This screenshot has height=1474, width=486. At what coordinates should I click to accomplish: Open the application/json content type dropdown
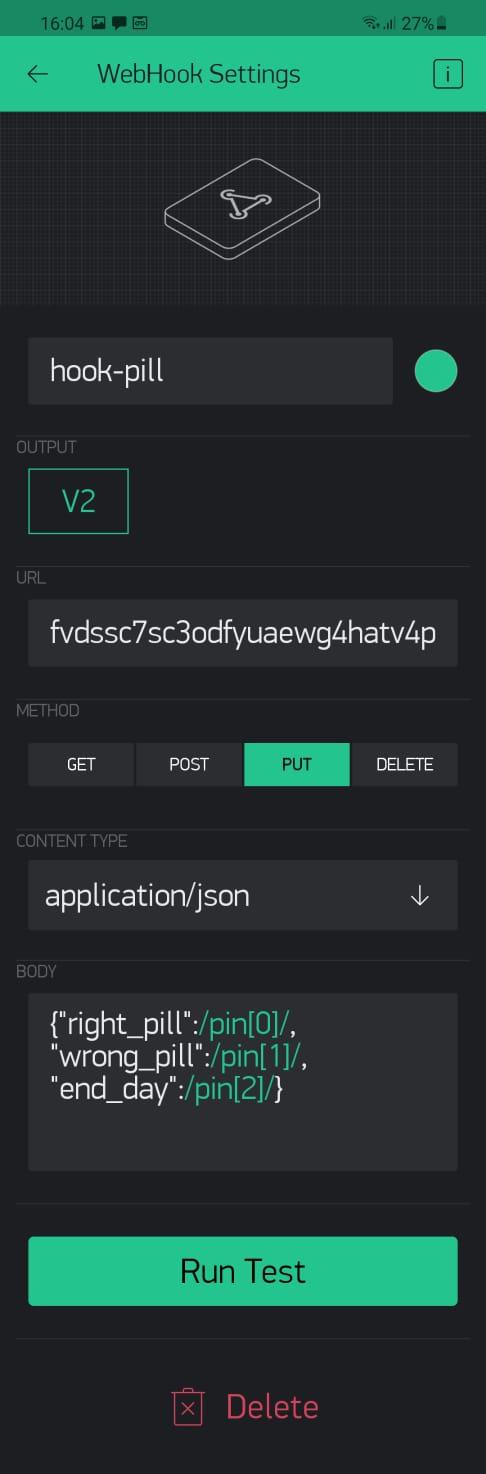point(243,895)
